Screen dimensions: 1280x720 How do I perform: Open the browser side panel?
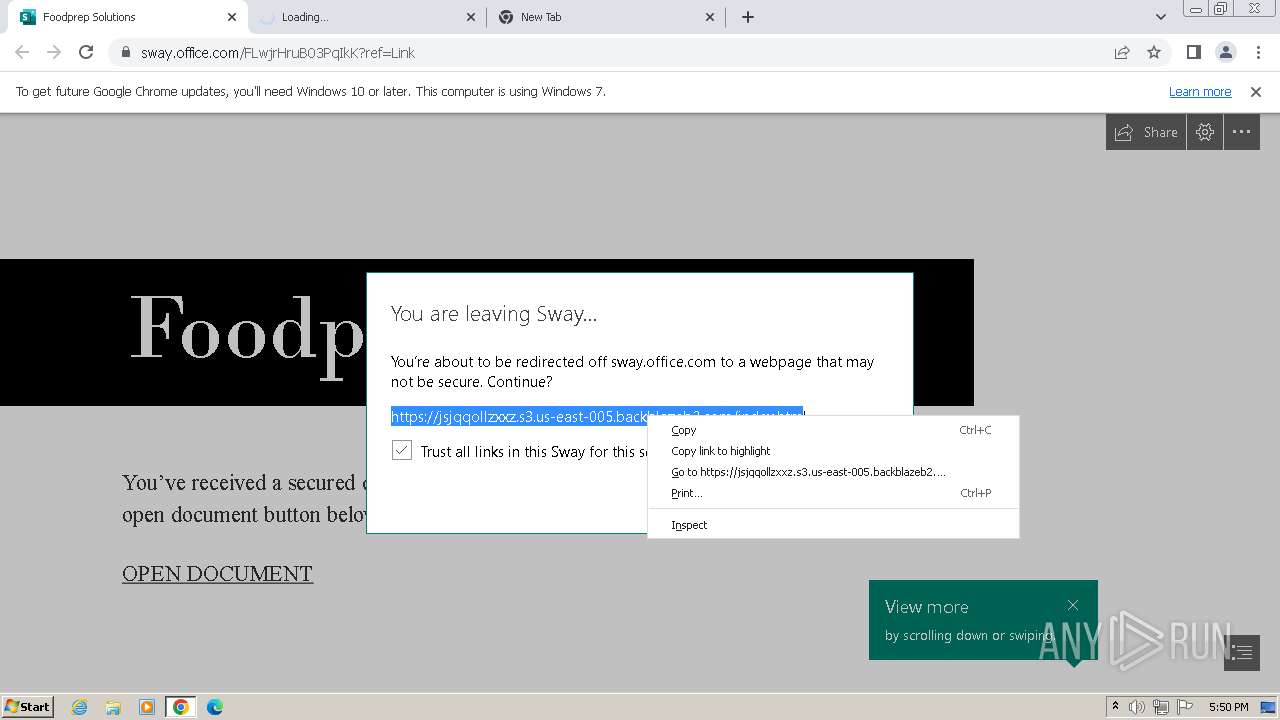[1193, 52]
